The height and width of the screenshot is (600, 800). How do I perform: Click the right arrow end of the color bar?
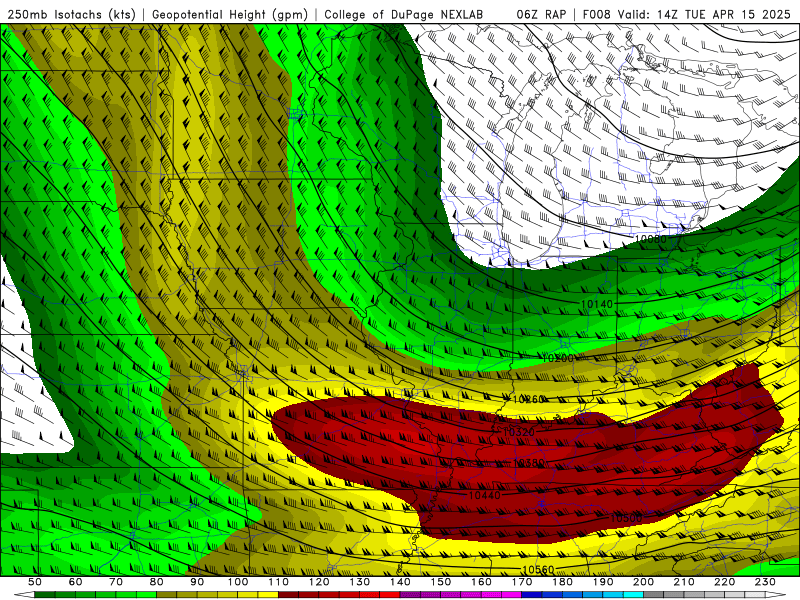tap(776, 594)
